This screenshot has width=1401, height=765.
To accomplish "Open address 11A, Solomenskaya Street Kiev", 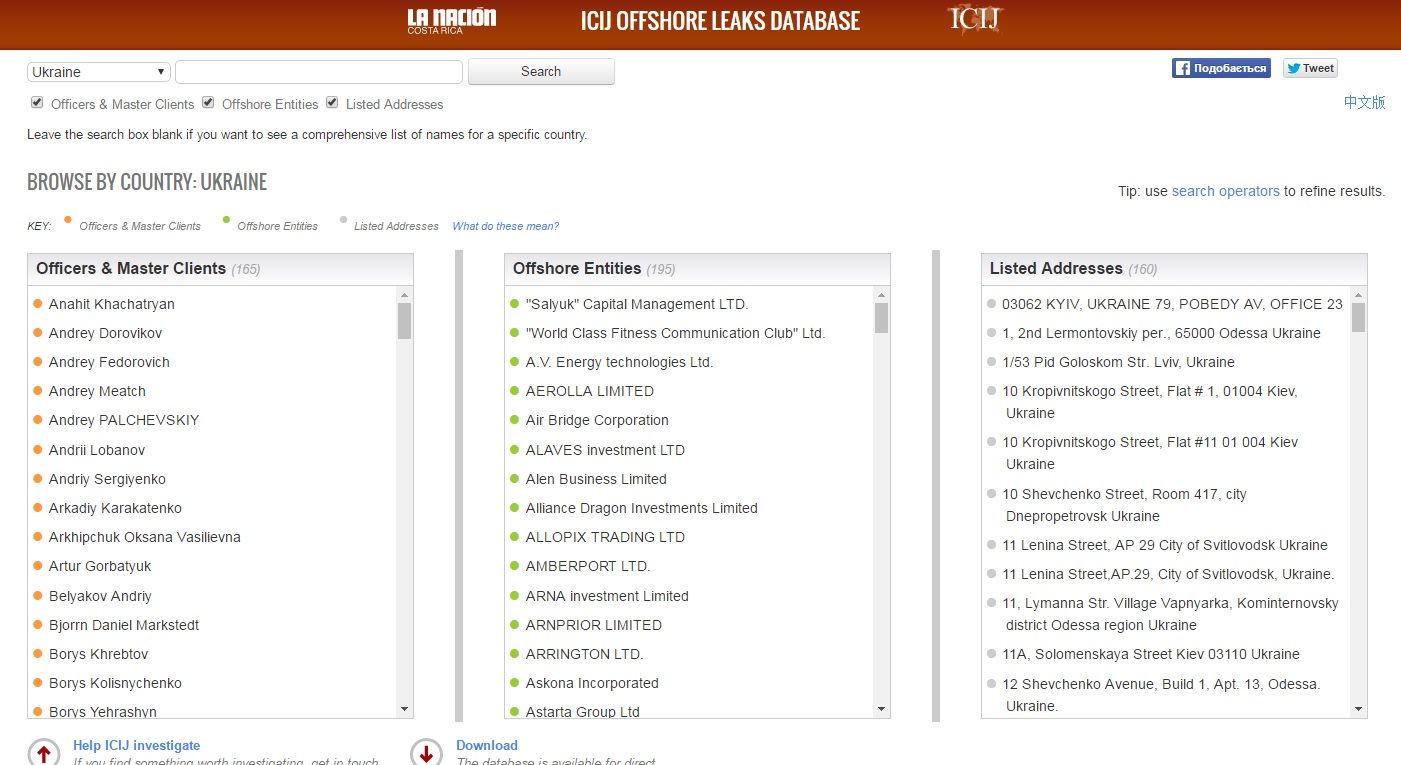I will pyautogui.click(x=1151, y=654).
